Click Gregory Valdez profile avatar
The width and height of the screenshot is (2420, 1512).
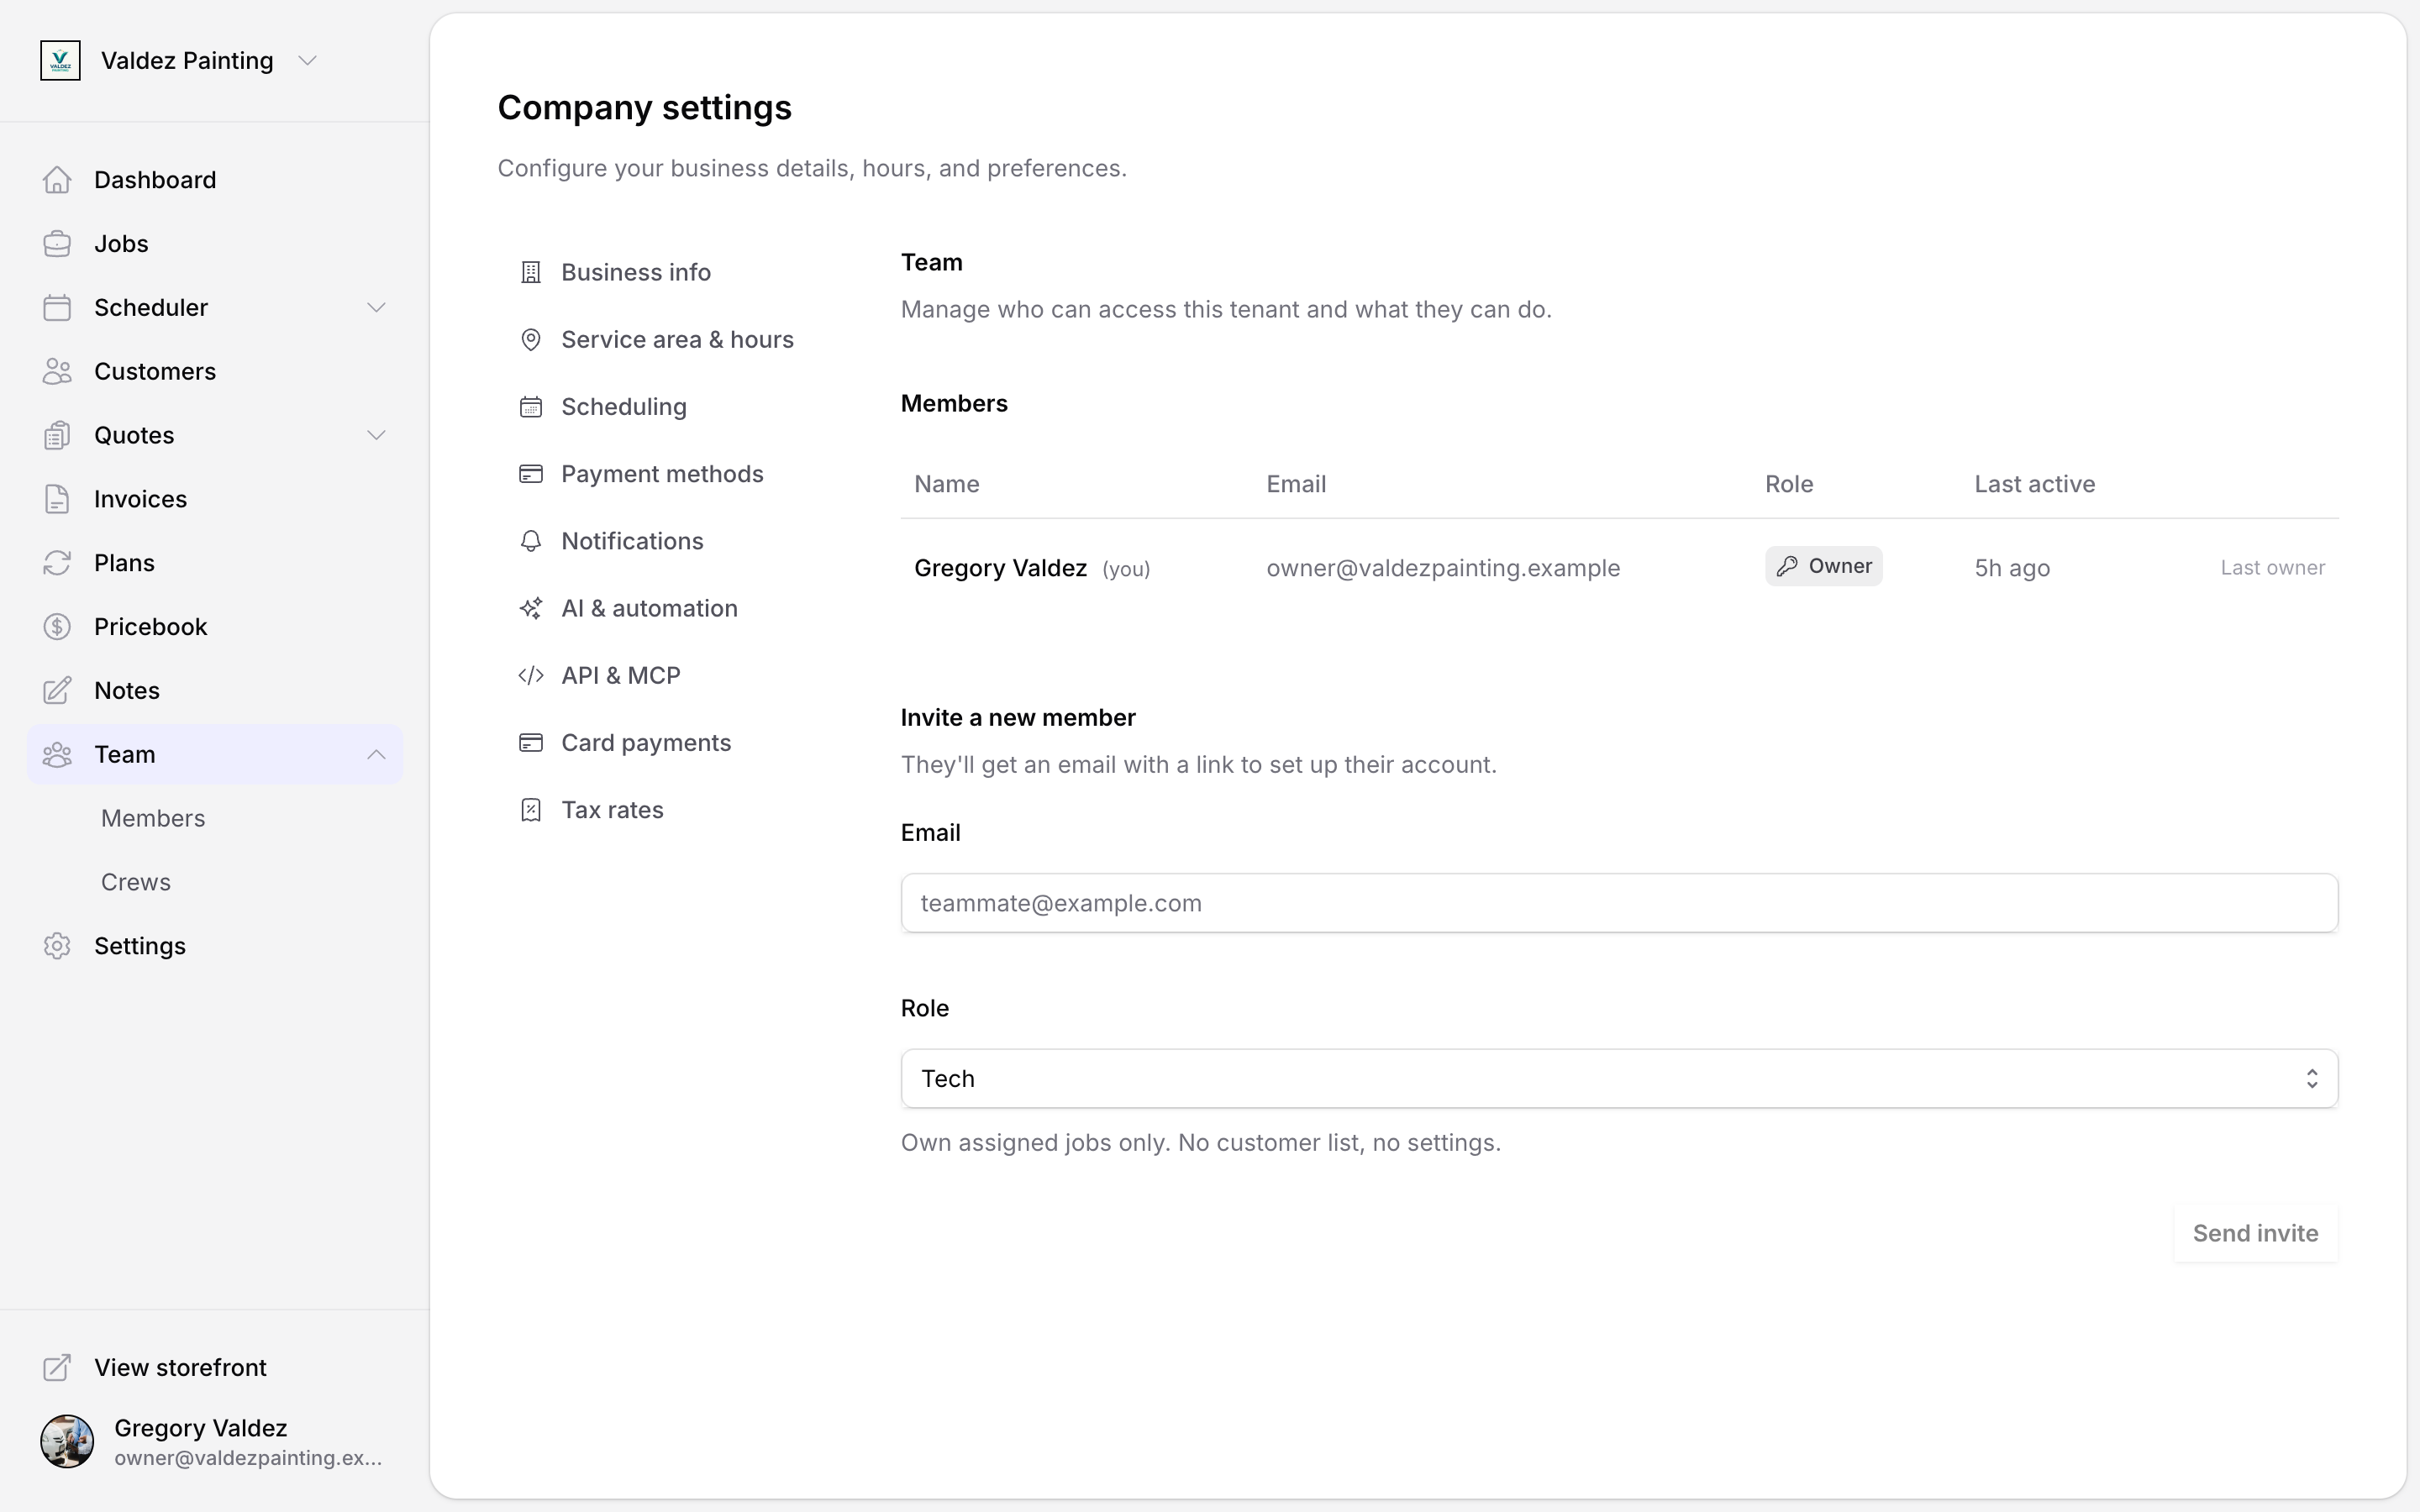point(67,1442)
